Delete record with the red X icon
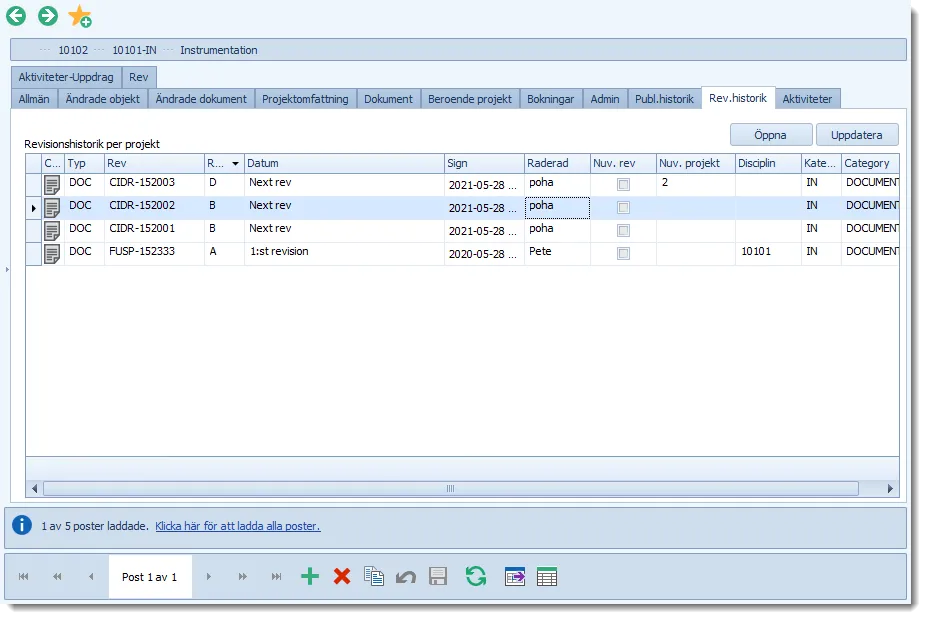Viewport: 926px width, 619px height. (342, 576)
